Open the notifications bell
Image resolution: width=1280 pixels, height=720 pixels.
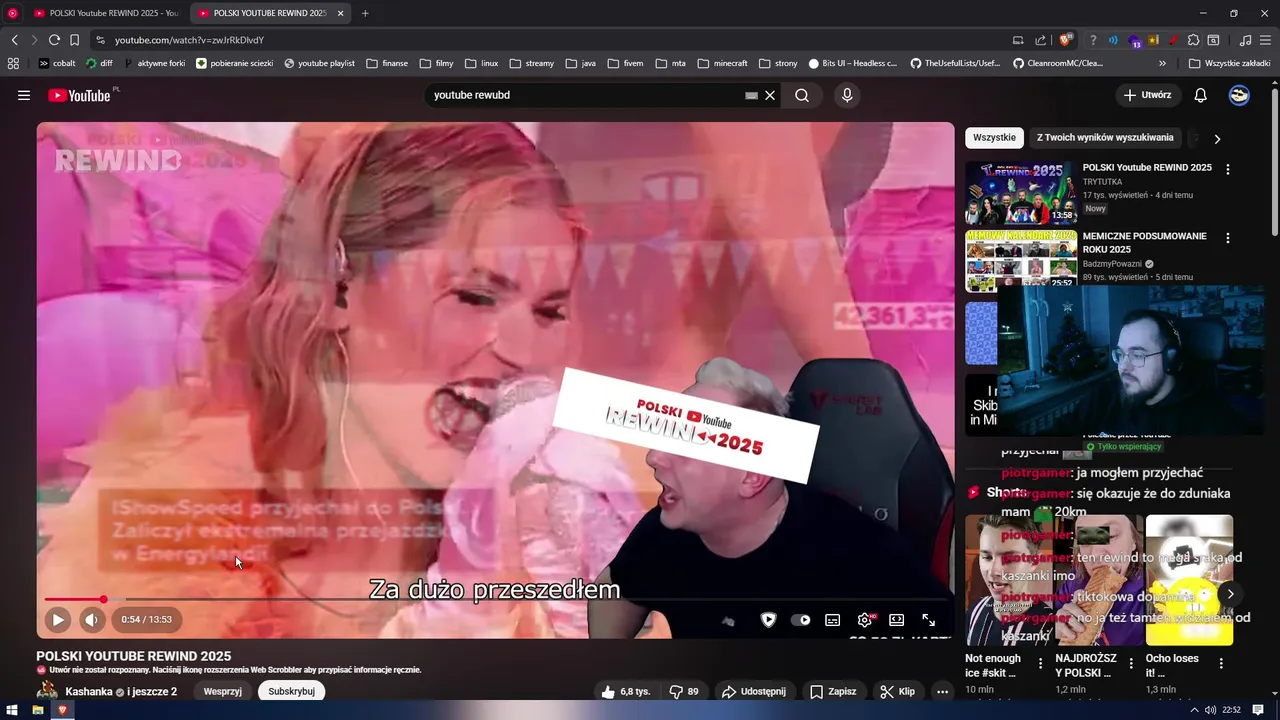pyautogui.click(x=1201, y=95)
